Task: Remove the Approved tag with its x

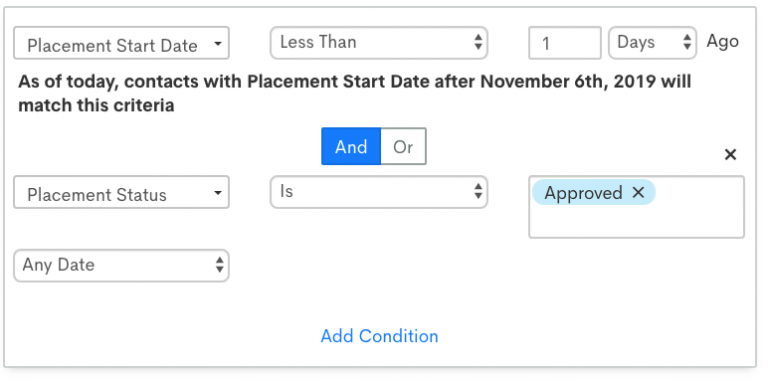Action: [638, 192]
